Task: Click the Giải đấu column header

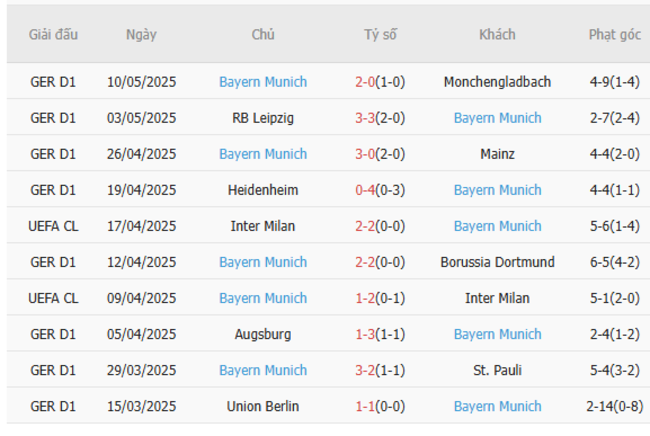Action: click(x=53, y=34)
